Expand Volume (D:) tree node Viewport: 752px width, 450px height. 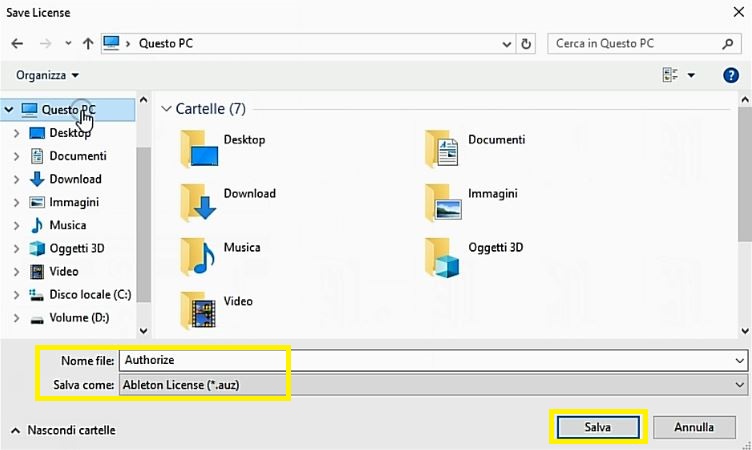click(x=16, y=317)
